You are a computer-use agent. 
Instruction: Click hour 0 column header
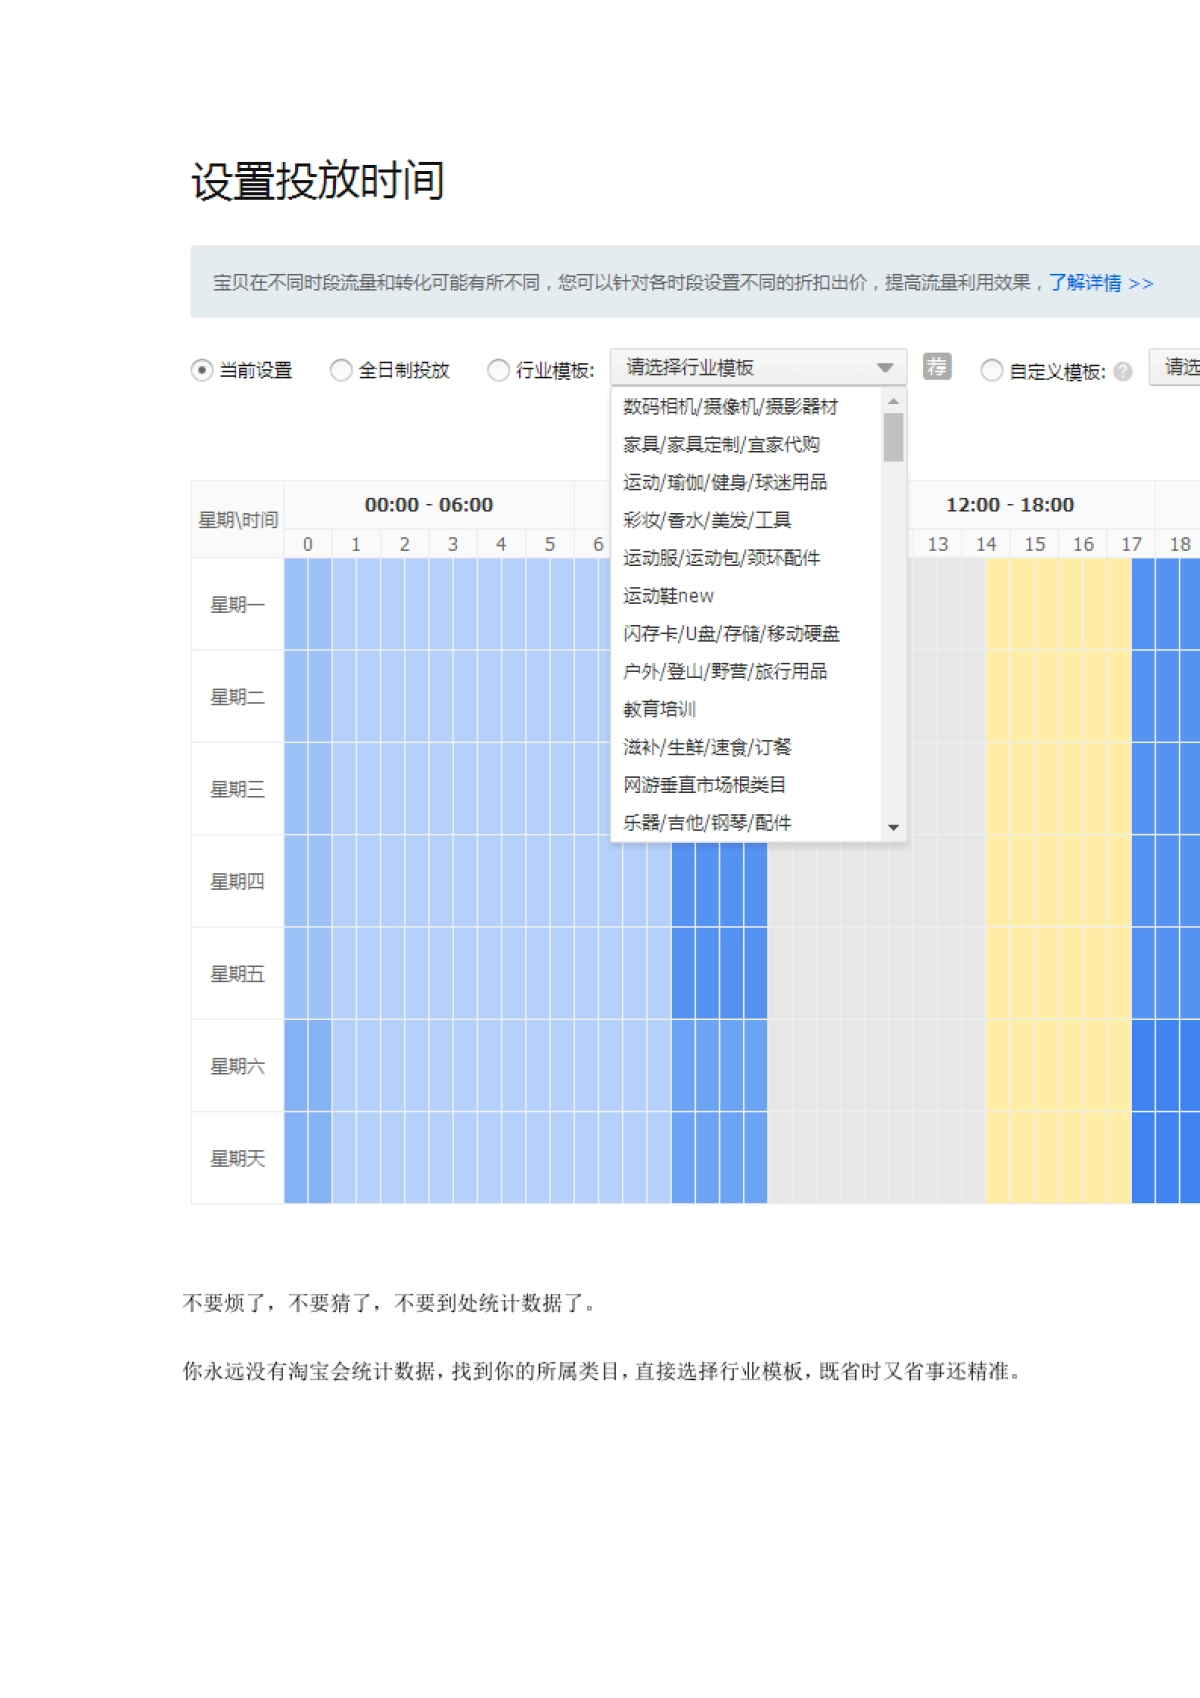[308, 544]
